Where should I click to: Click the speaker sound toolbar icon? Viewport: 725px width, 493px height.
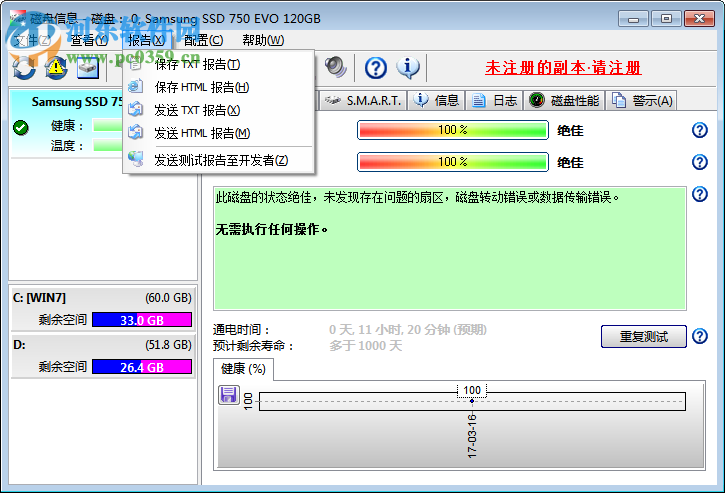[x=335, y=67]
